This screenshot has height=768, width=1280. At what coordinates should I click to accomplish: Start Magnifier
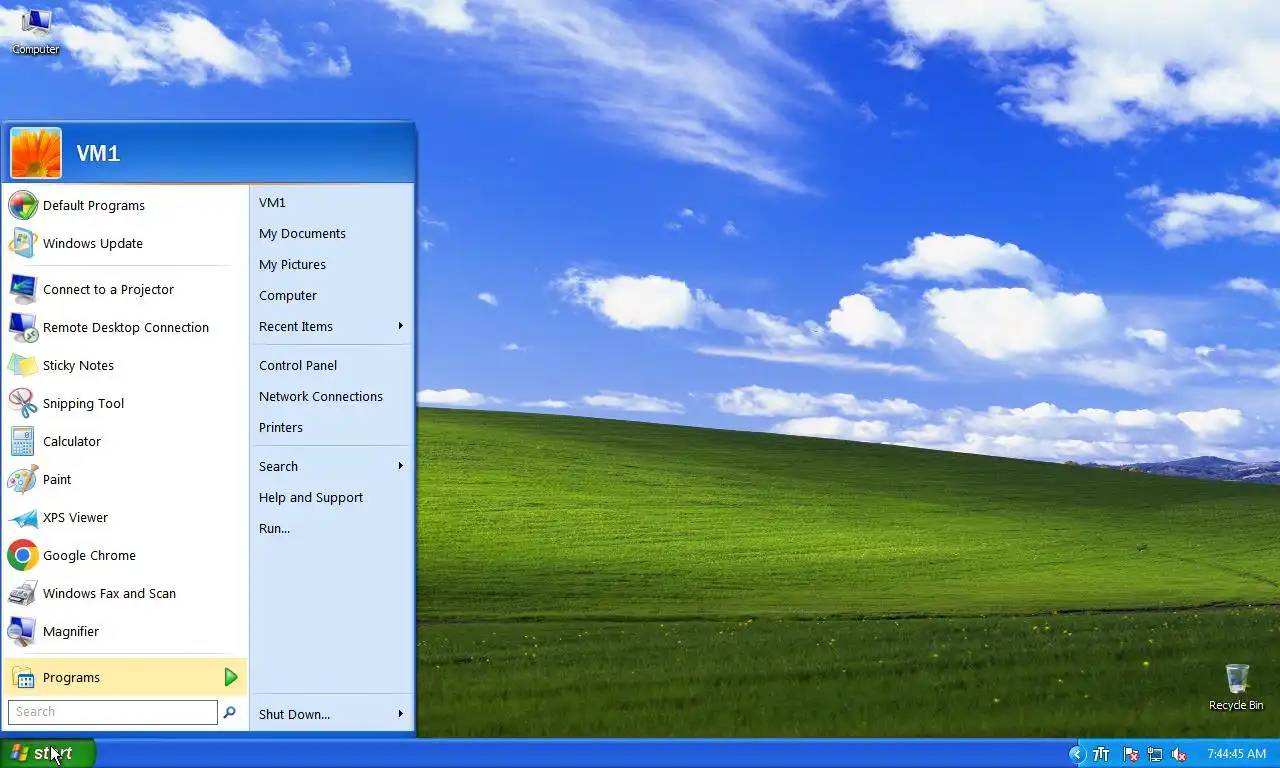tap(125, 631)
